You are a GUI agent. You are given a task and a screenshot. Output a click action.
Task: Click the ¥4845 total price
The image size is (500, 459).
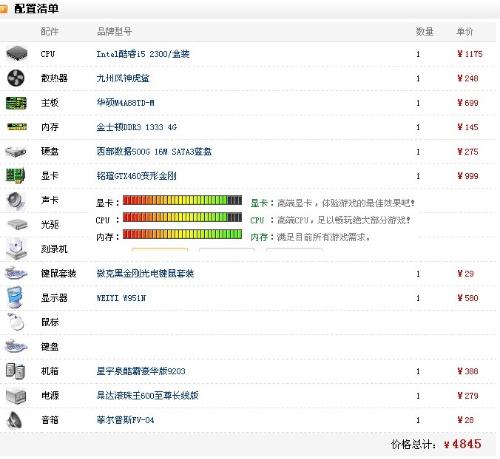click(x=463, y=444)
